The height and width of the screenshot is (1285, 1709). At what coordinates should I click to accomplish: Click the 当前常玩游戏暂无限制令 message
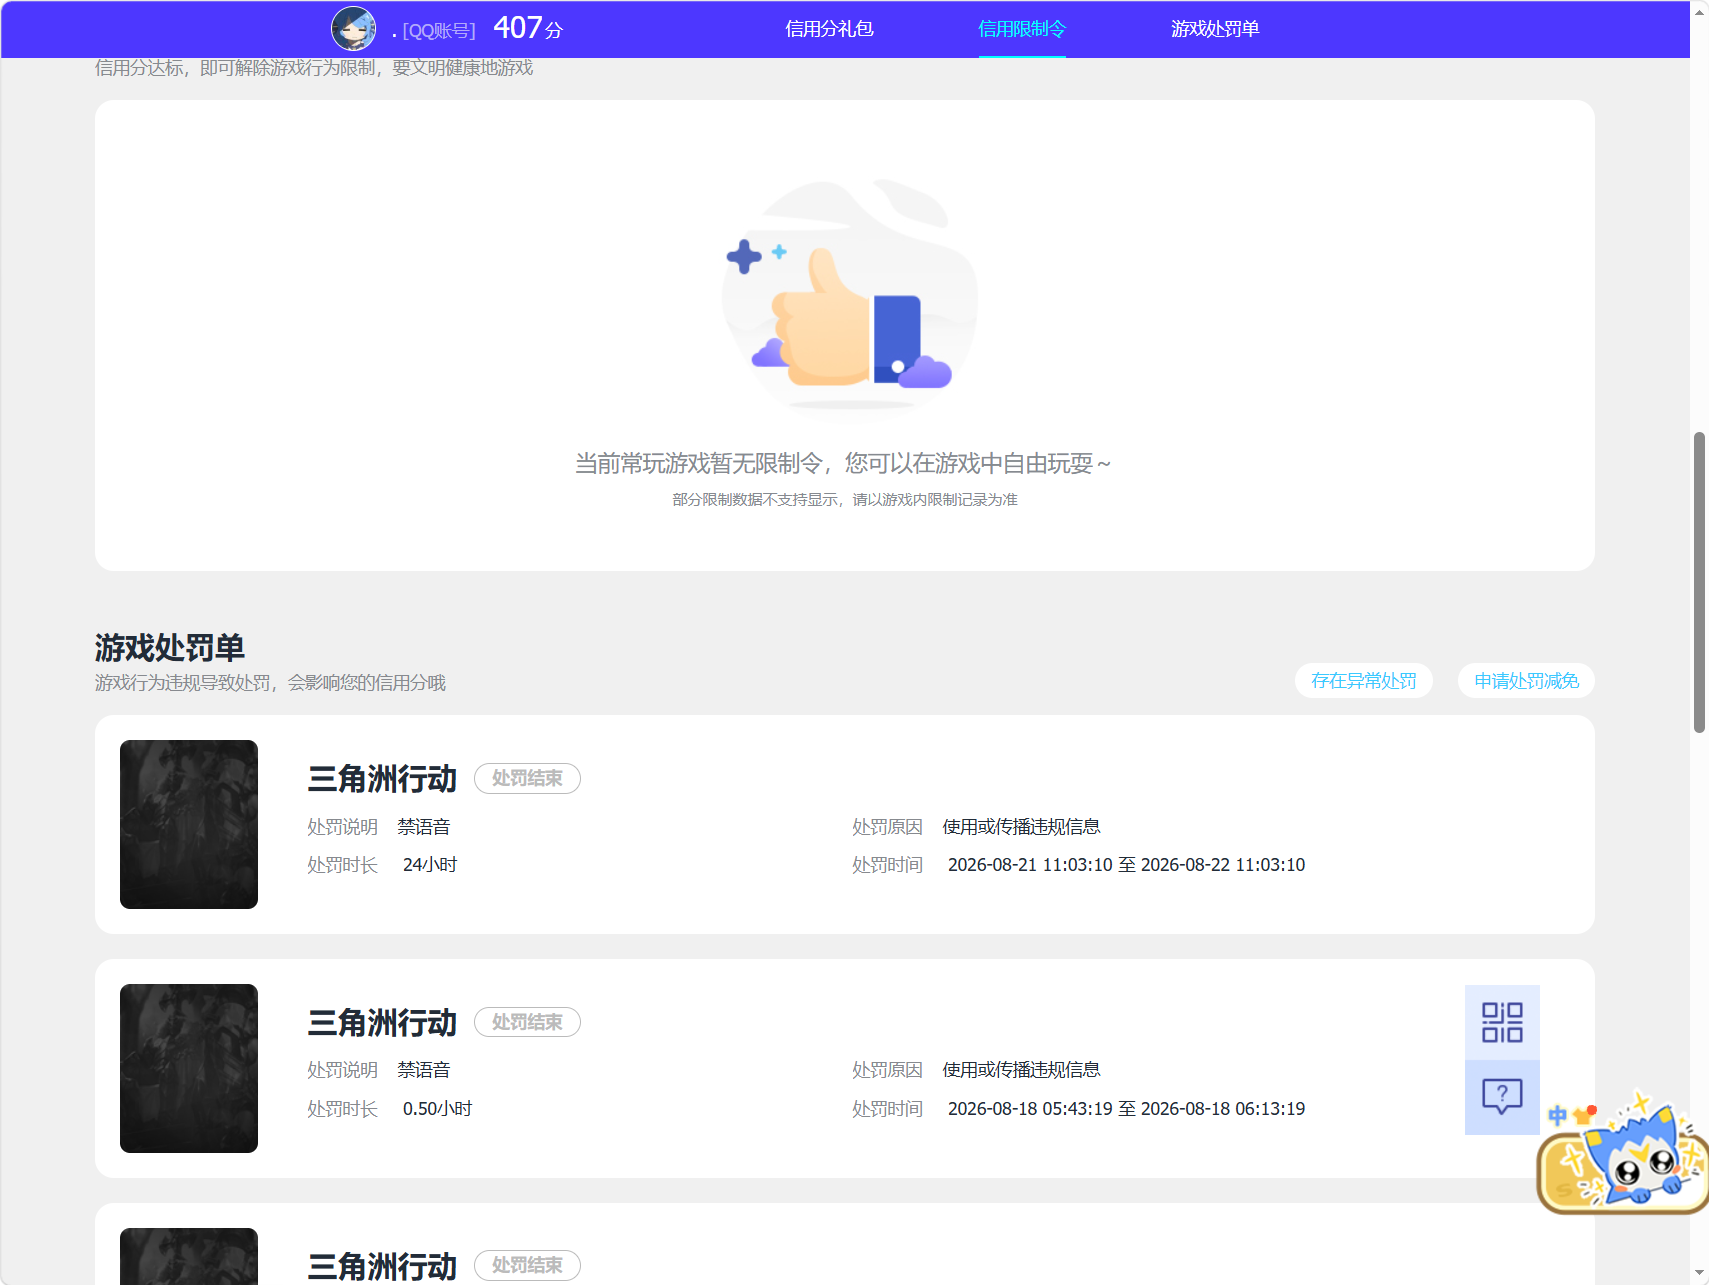click(843, 463)
